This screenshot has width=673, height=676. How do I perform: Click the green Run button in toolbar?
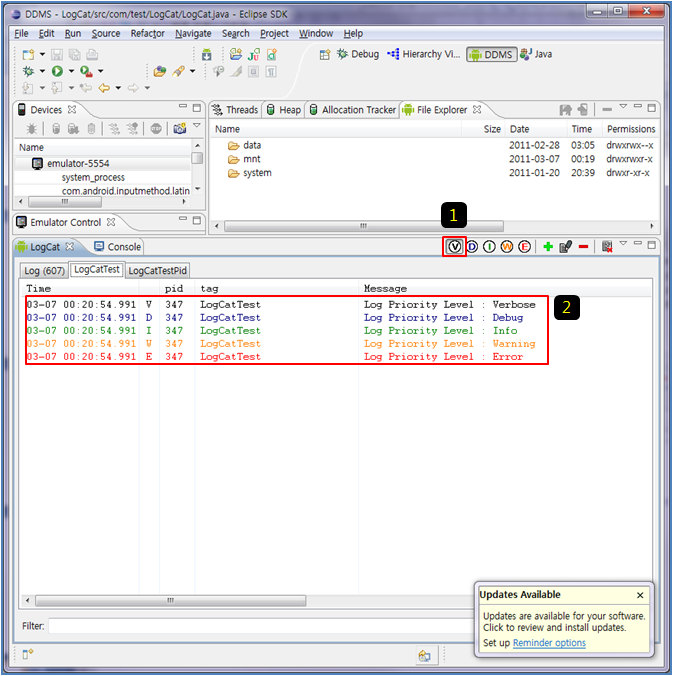[x=57, y=71]
